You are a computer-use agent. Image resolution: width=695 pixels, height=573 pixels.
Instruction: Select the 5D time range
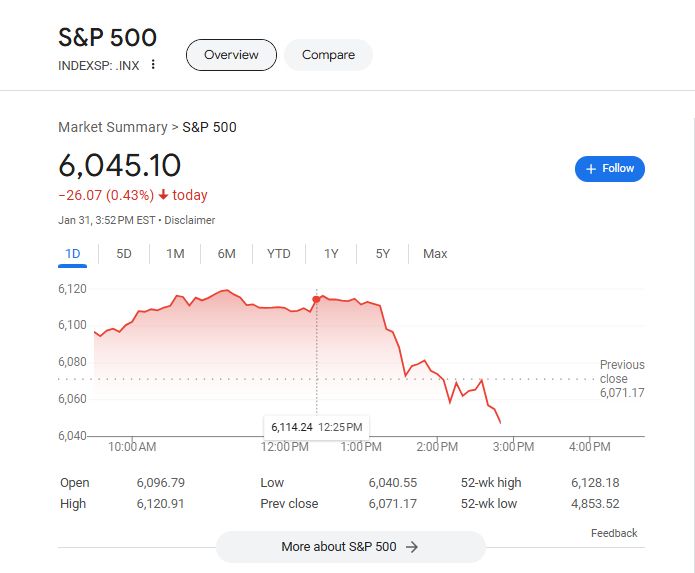[x=124, y=254]
